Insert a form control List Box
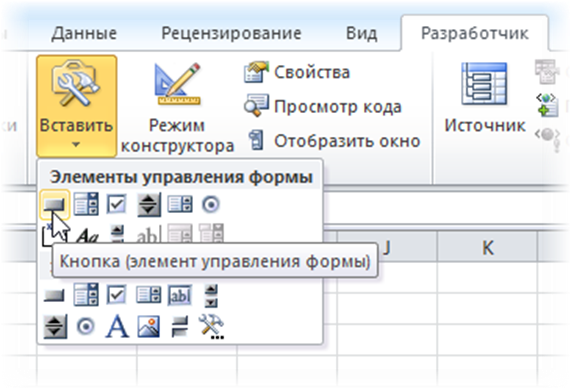Screen dimensions: 571x389 pyautogui.click(x=180, y=204)
